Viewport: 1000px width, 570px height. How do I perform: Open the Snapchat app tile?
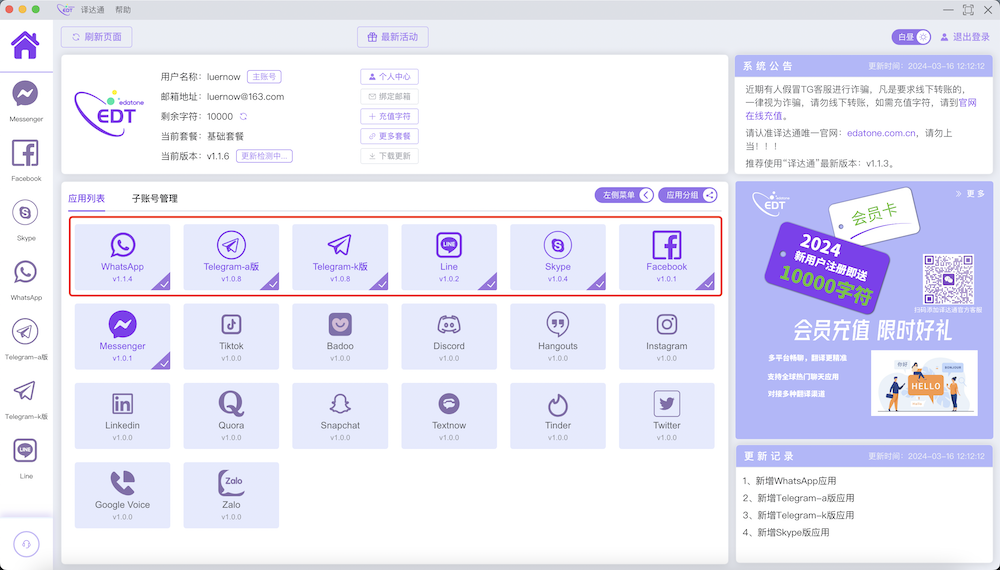(x=340, y=415)
